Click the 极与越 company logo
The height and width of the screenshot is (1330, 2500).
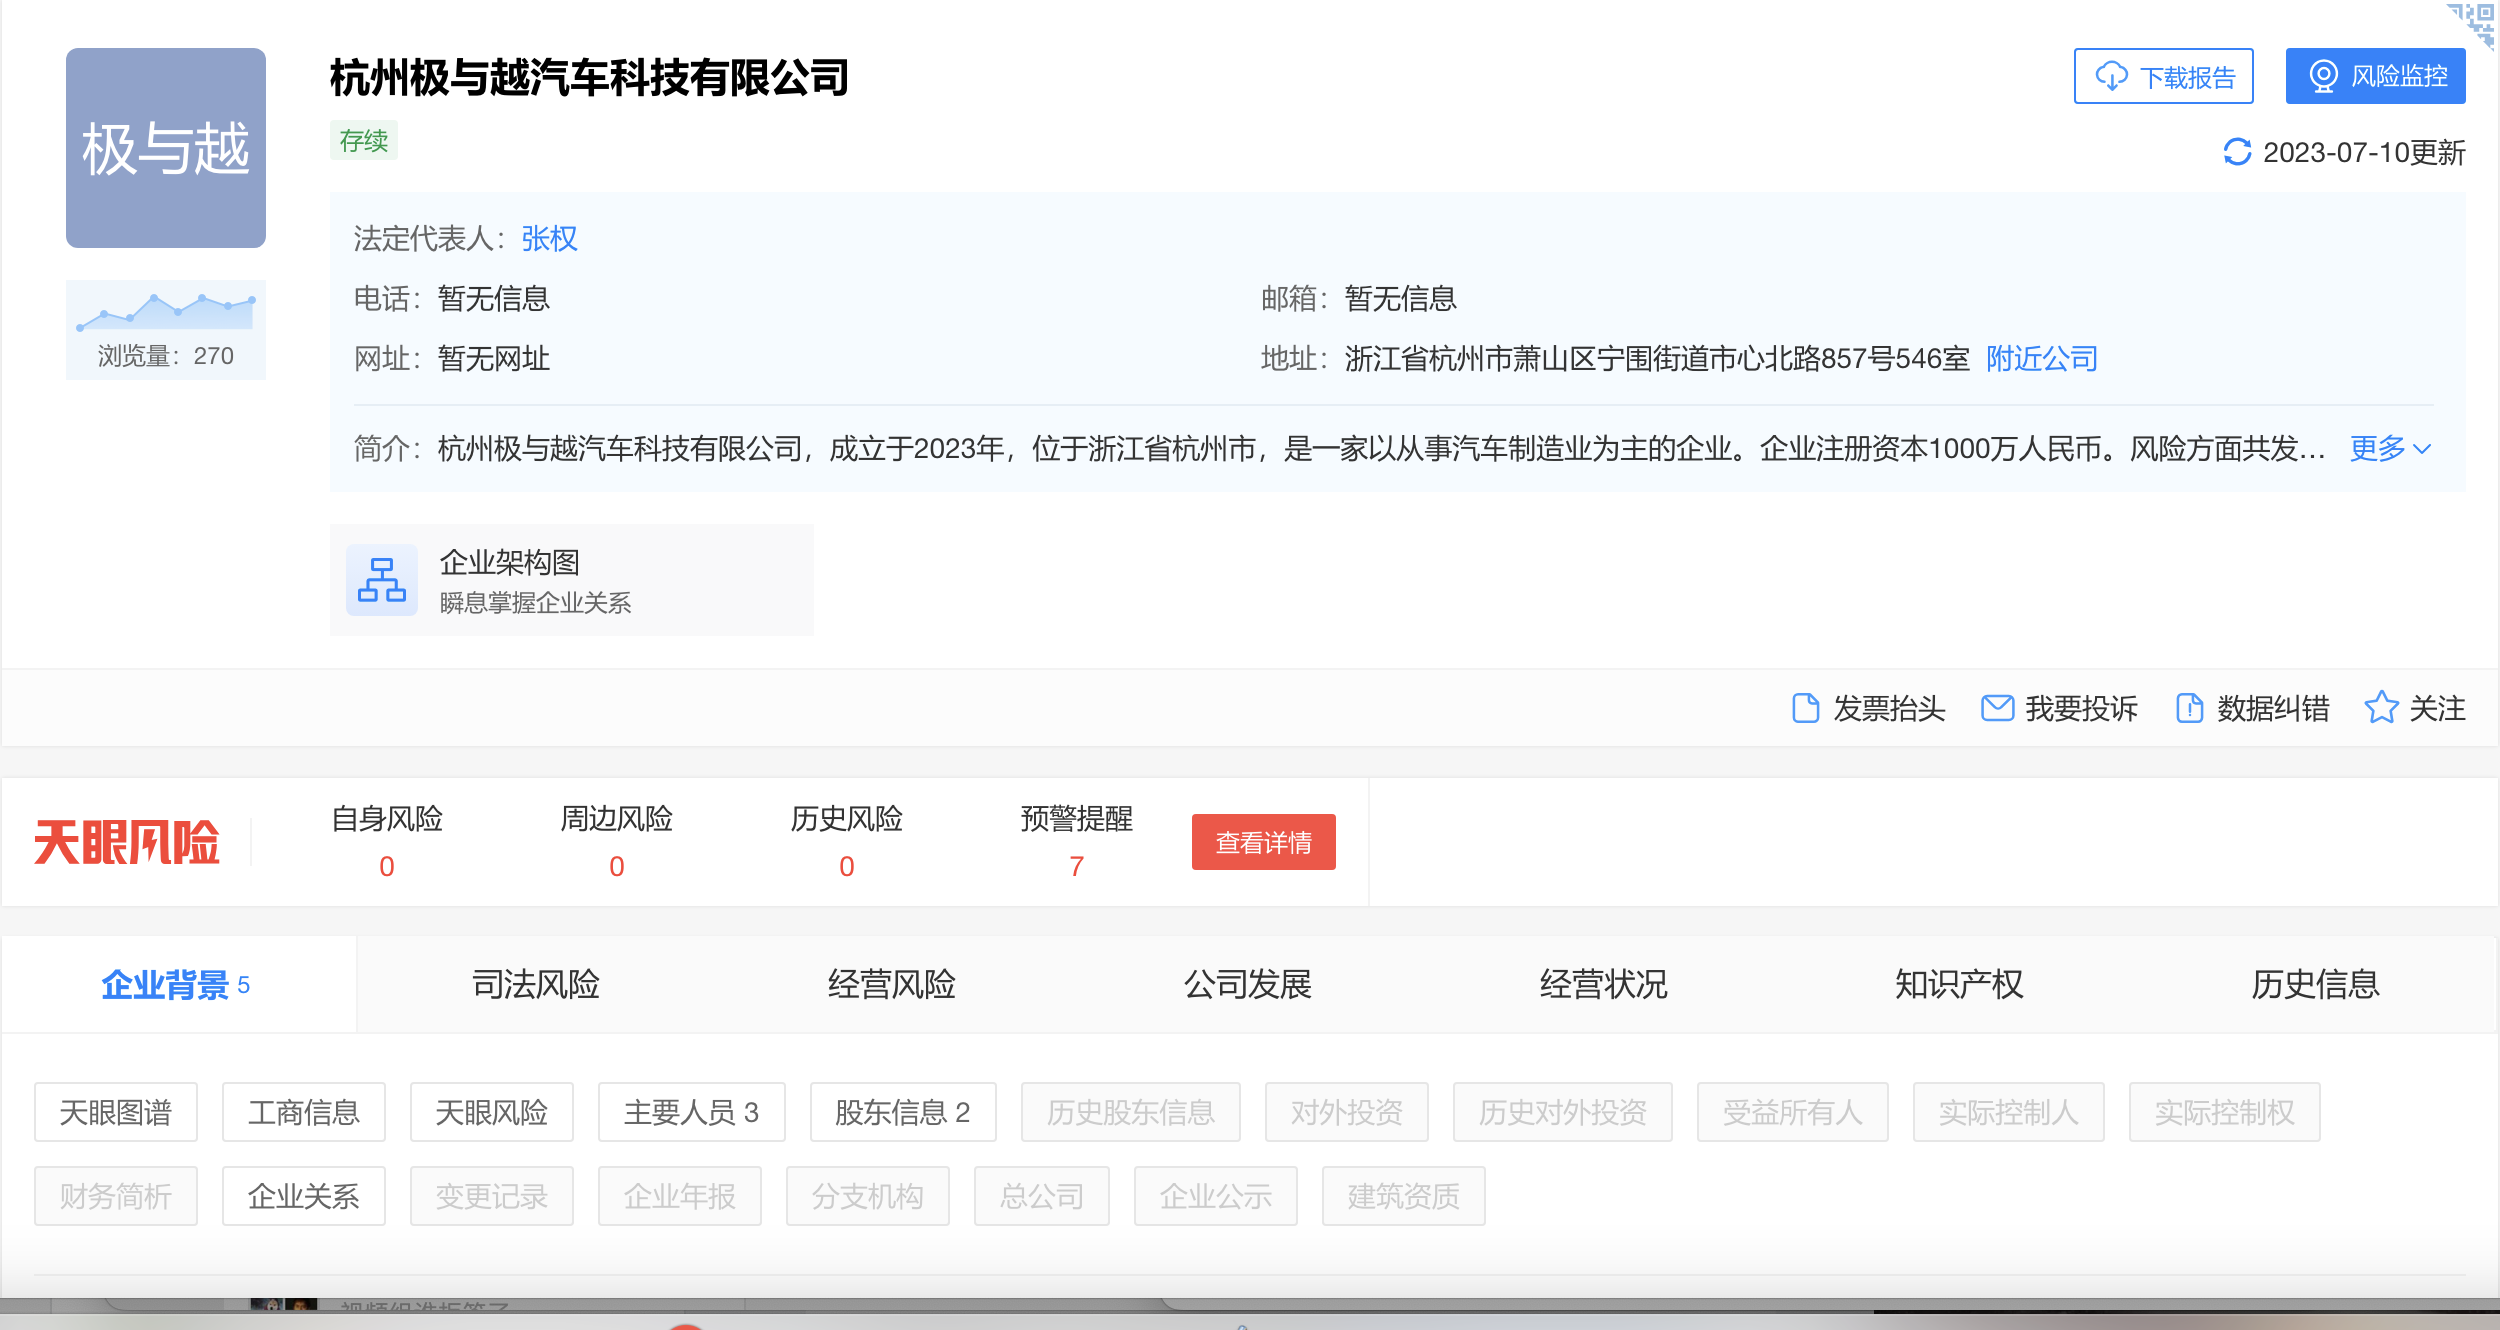[166, 148]
